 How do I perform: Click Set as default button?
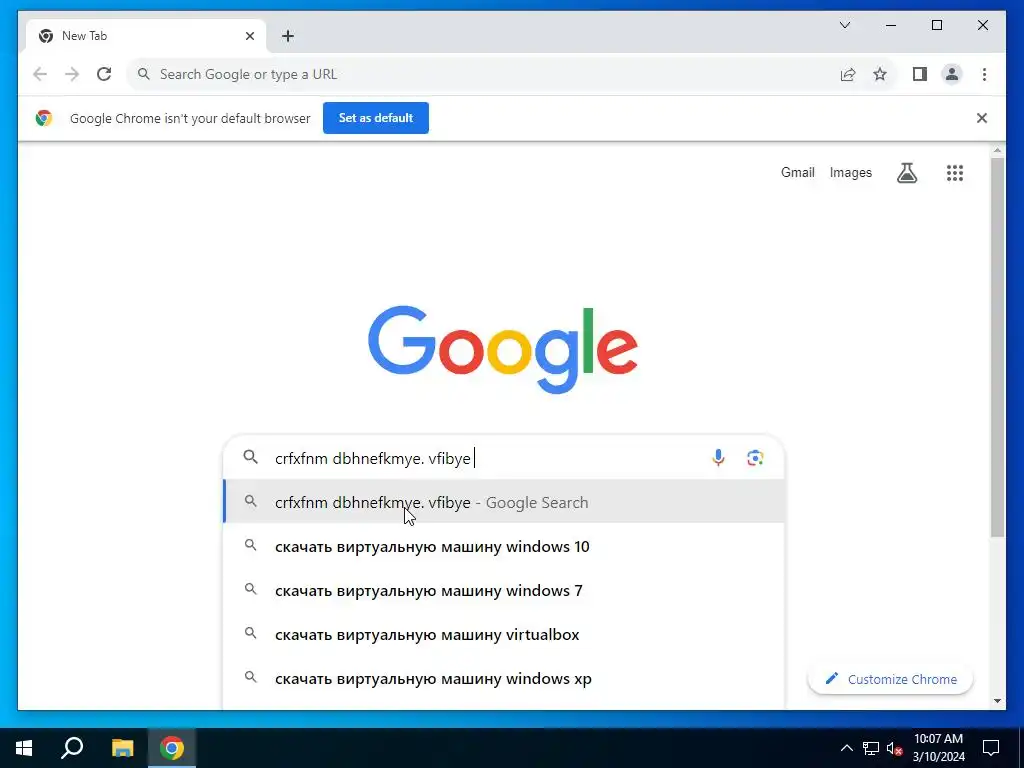click(x=376, y=118)
